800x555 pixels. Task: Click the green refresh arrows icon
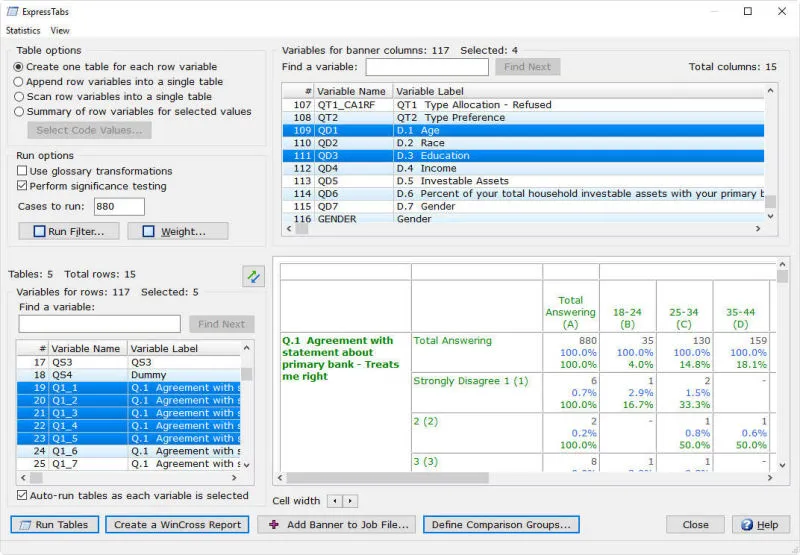(x=253, y=277)
